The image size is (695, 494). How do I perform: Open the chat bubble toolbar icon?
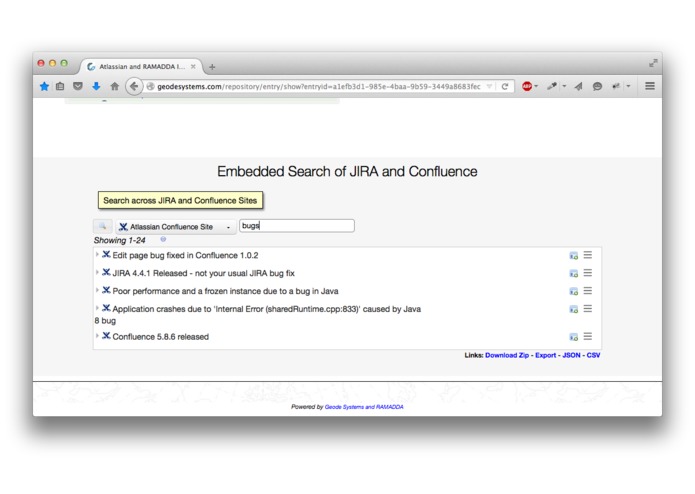597,86
